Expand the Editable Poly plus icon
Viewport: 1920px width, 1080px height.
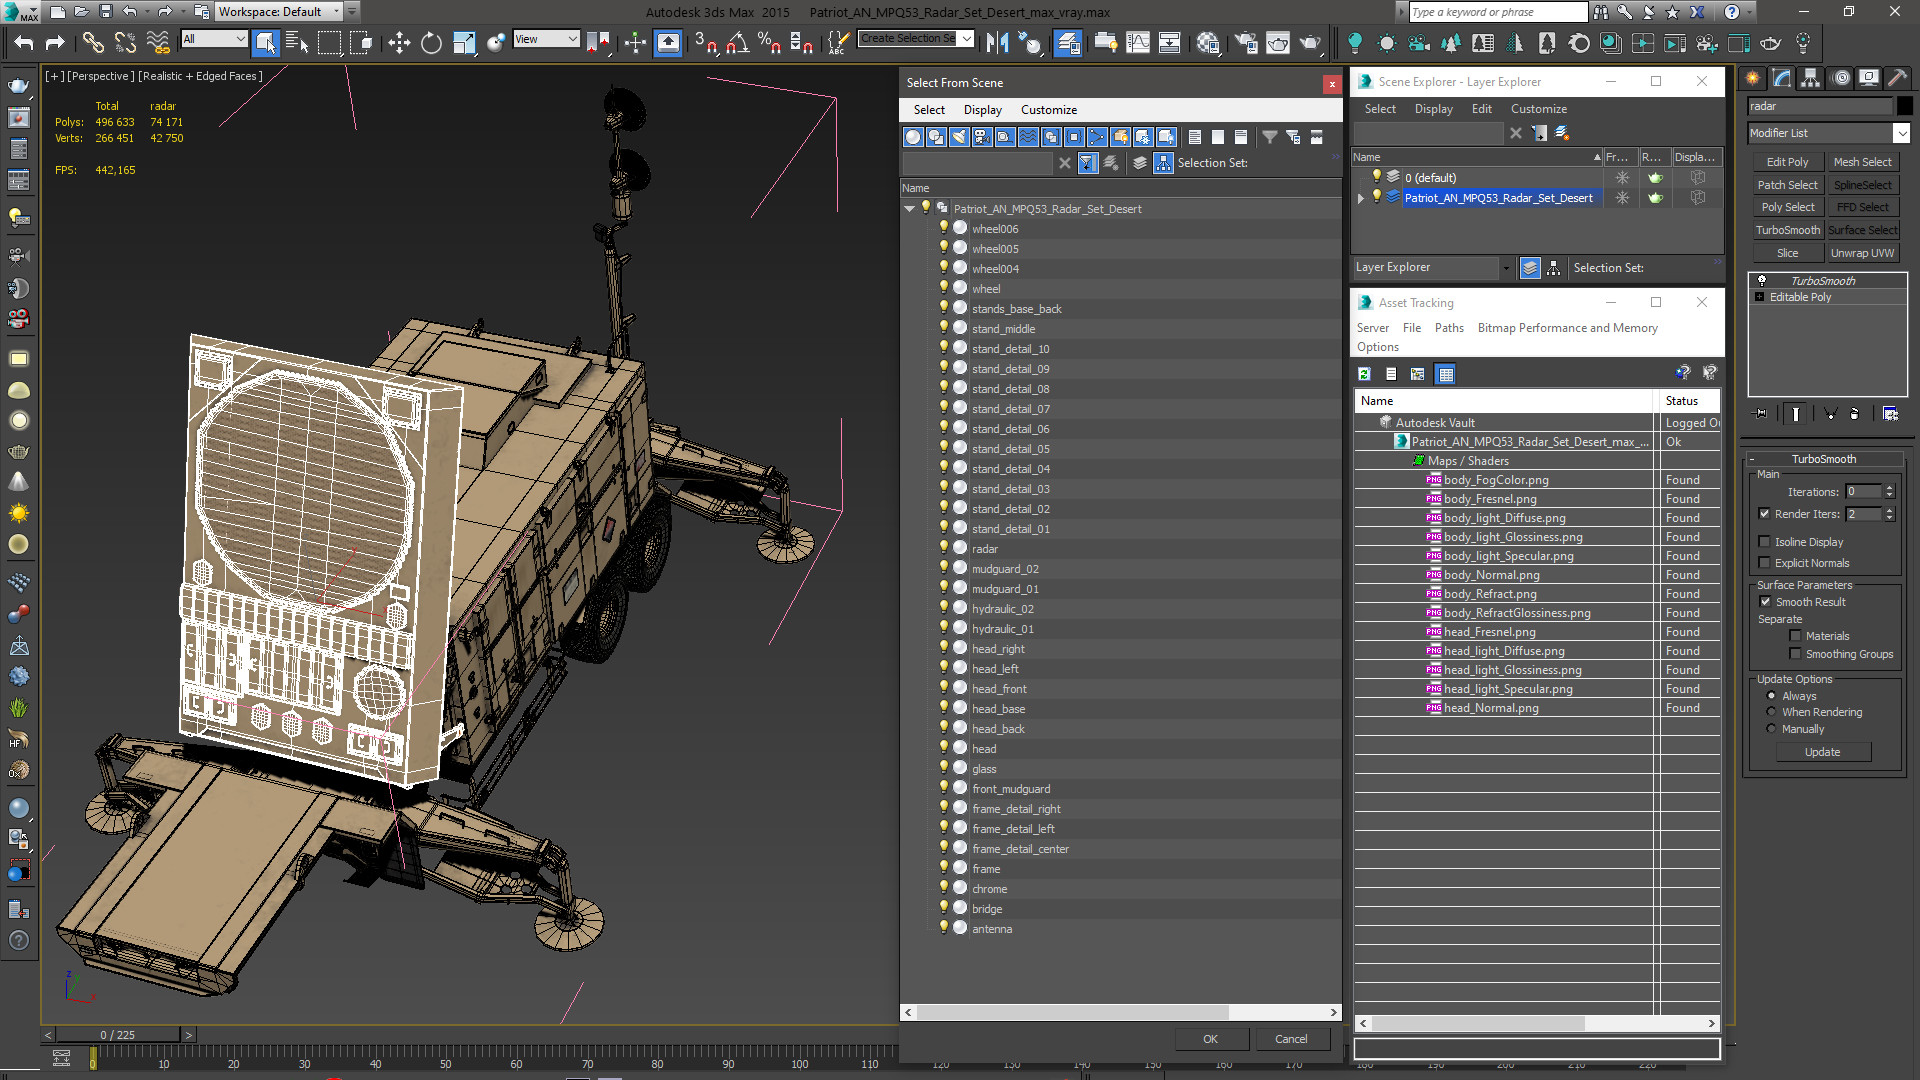[1760, 297]
